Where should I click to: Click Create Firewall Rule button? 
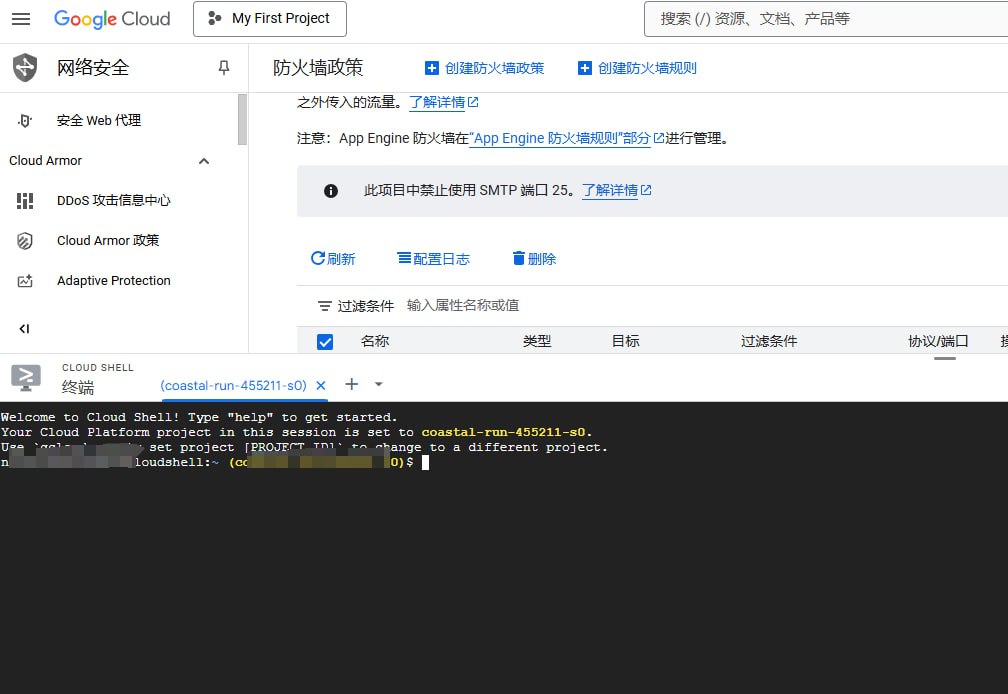click(x=638, y=68)
